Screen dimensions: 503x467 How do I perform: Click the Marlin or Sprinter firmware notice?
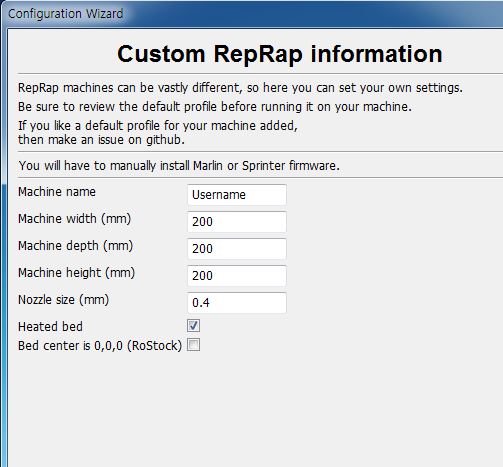(179, 166)
